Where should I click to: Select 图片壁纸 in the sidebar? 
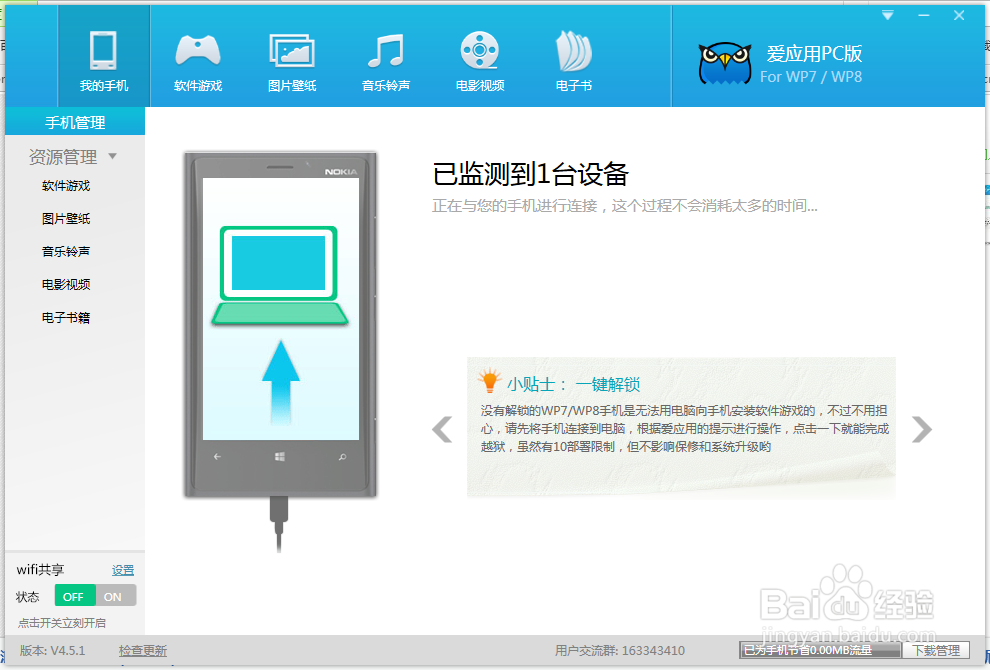66,218
